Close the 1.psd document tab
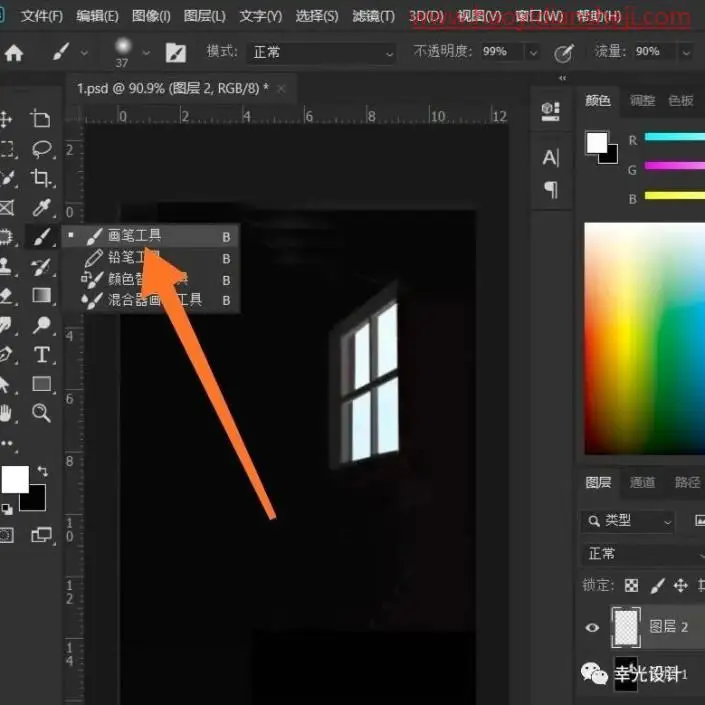The image size is (705, 705). (281, 89)
